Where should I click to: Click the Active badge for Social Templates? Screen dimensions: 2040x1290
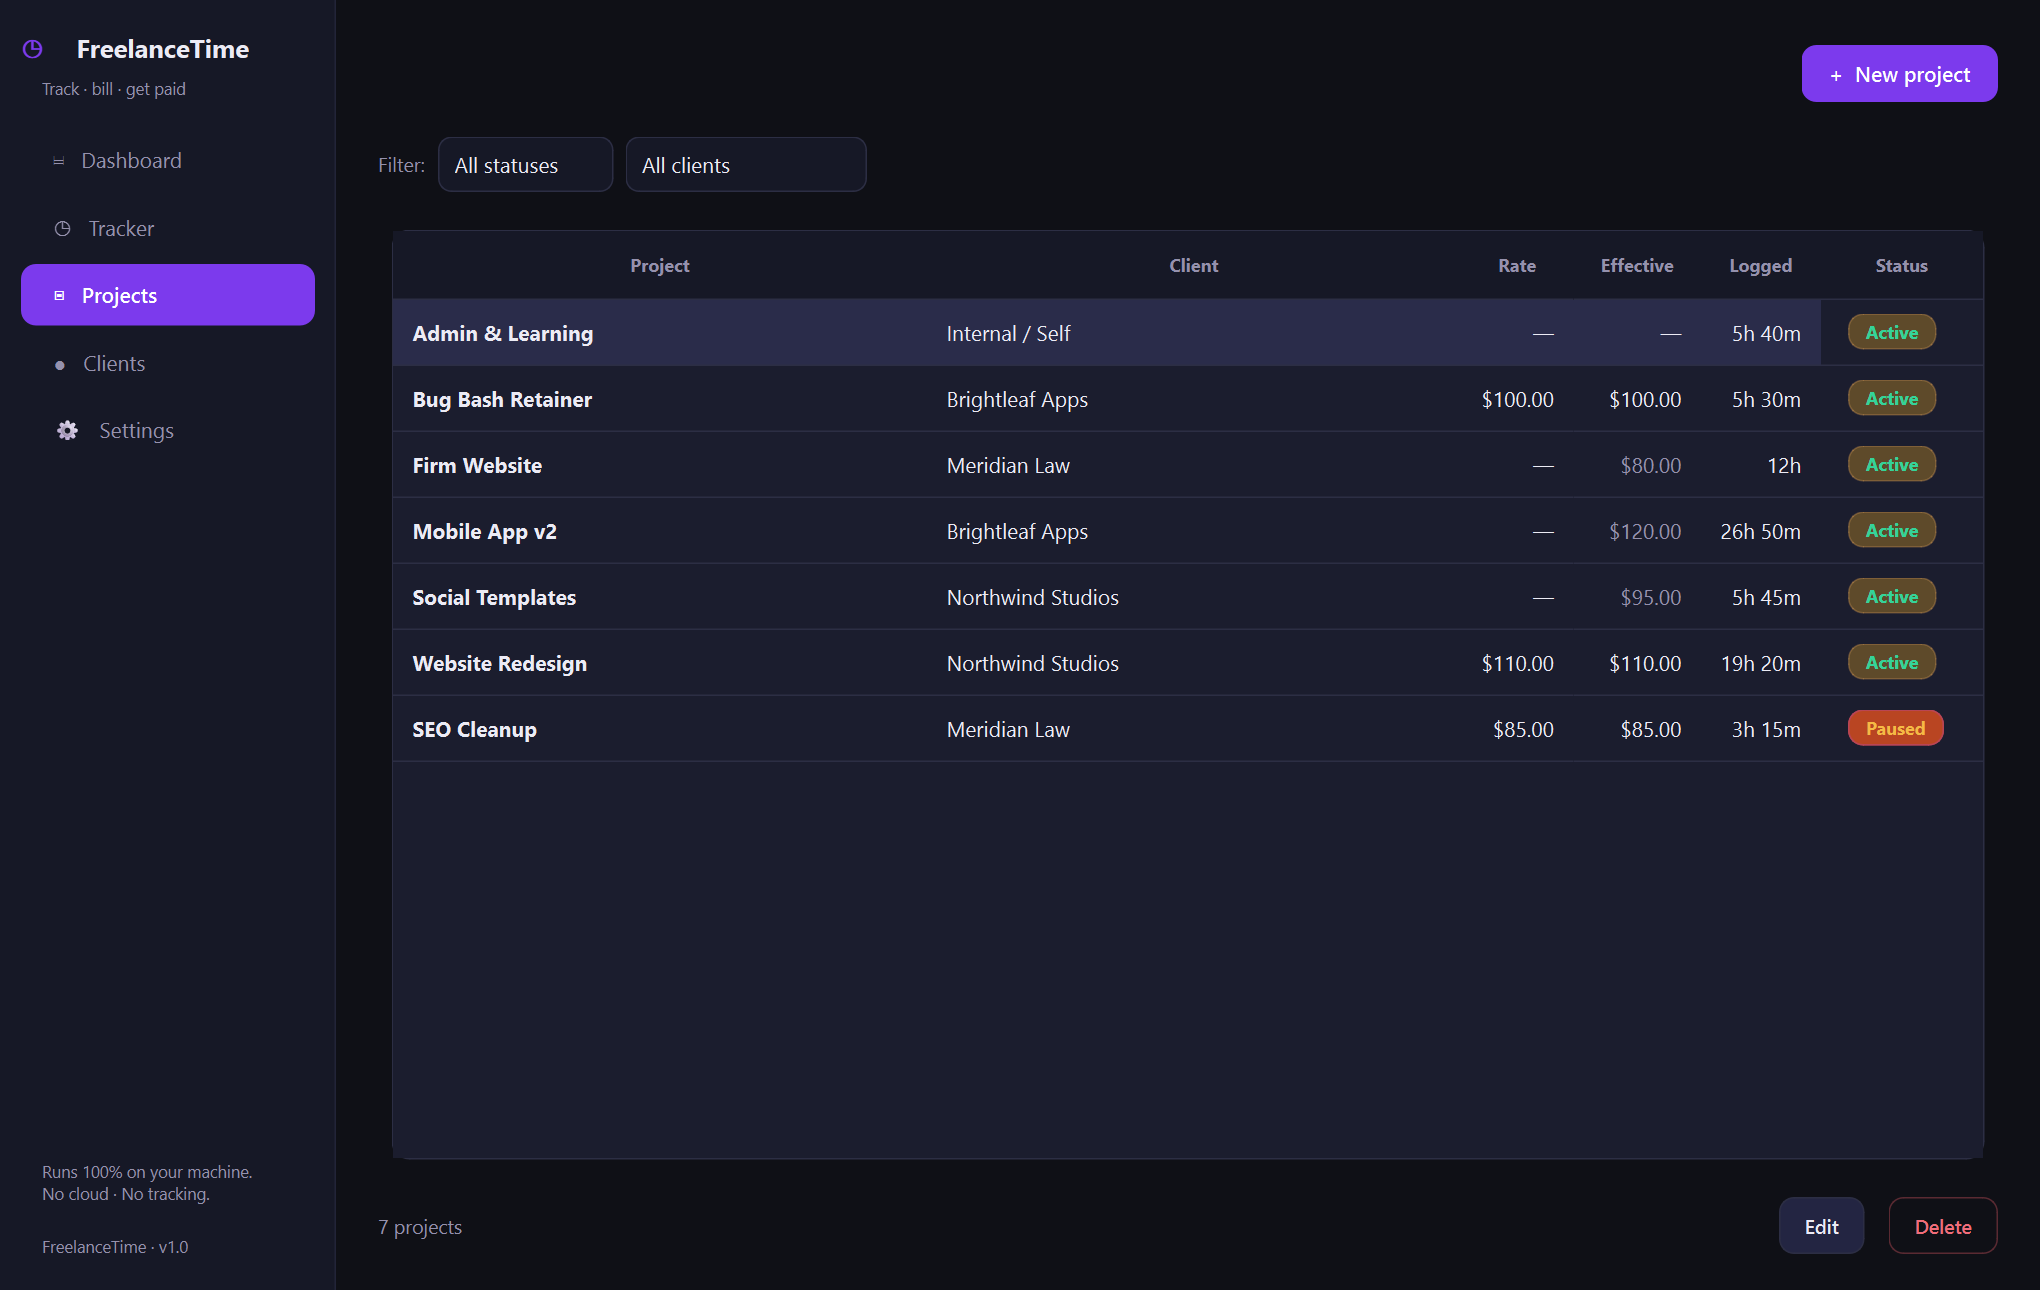coord(1892,596)
